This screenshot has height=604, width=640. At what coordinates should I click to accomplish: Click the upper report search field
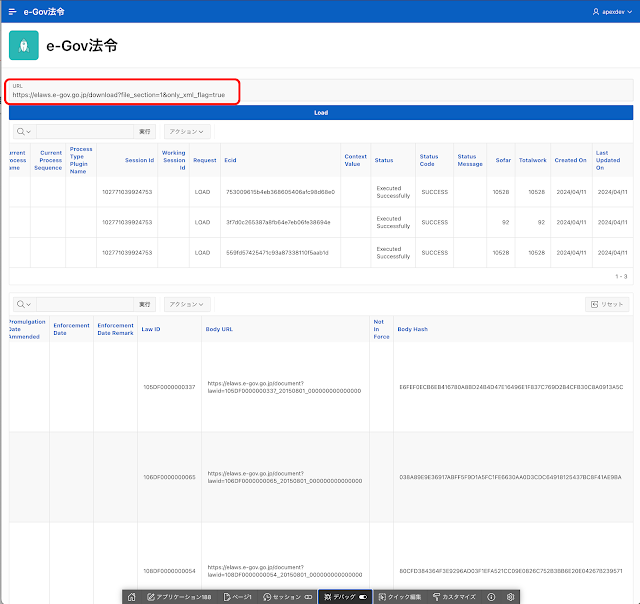pyautogui.click(x=85, y=131)
